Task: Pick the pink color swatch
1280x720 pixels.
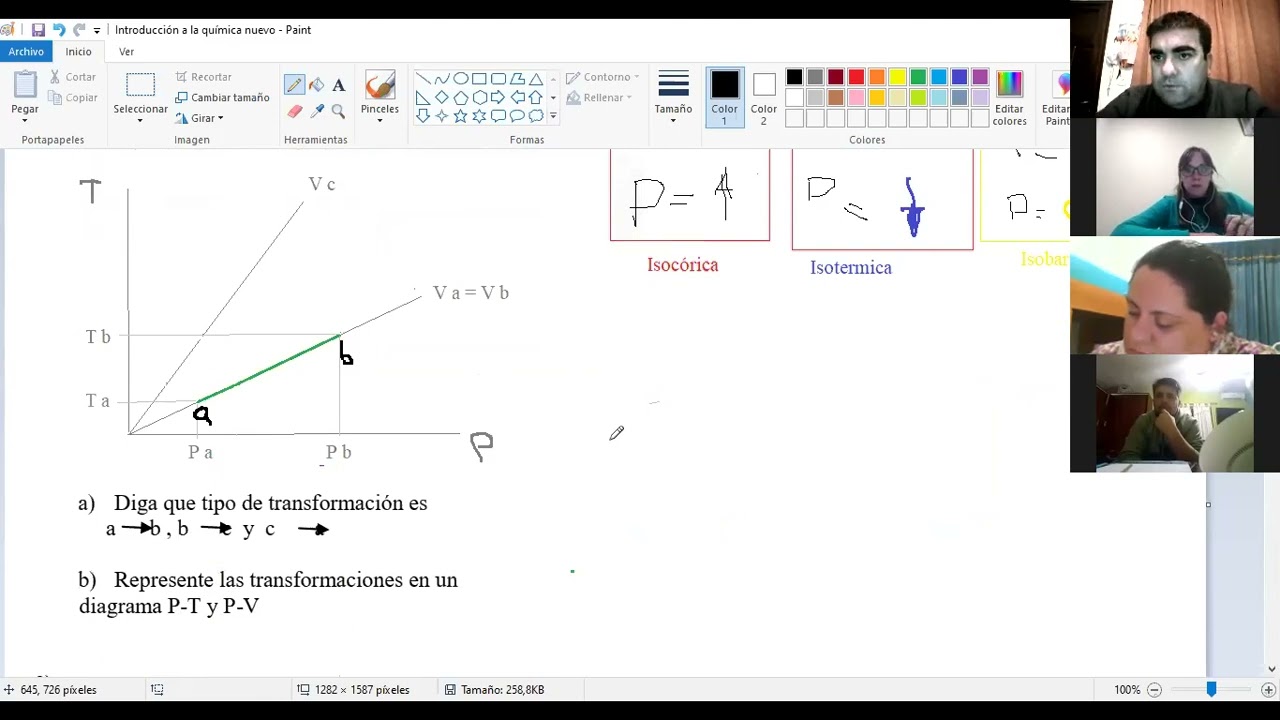Action: pos(856,98)
